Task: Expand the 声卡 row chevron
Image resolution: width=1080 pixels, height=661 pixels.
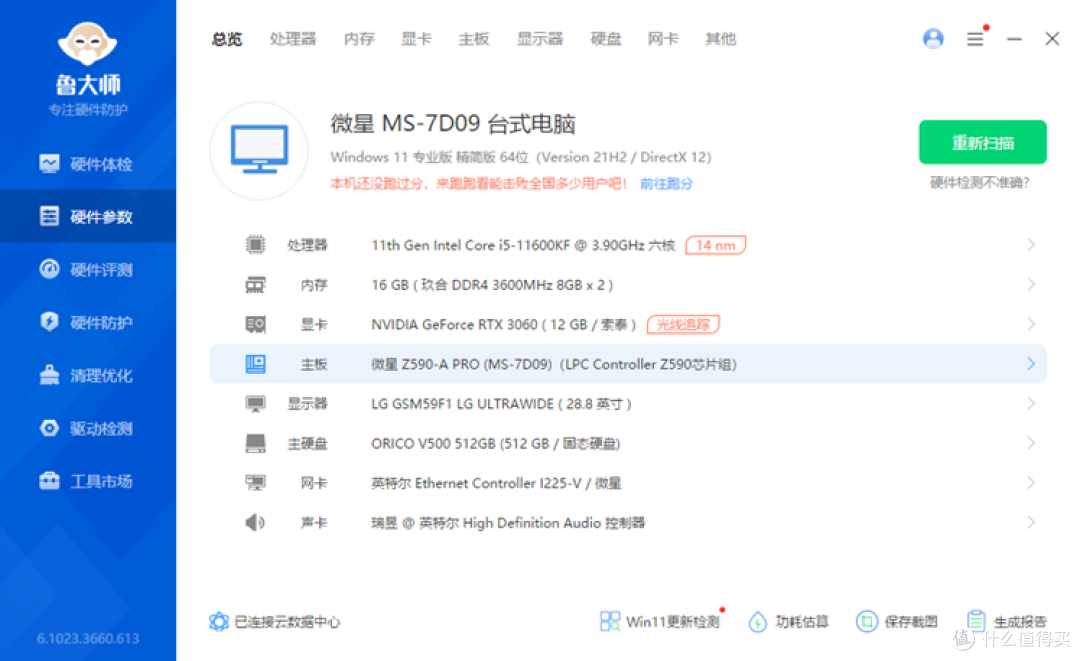Action: coord(1031,523)
